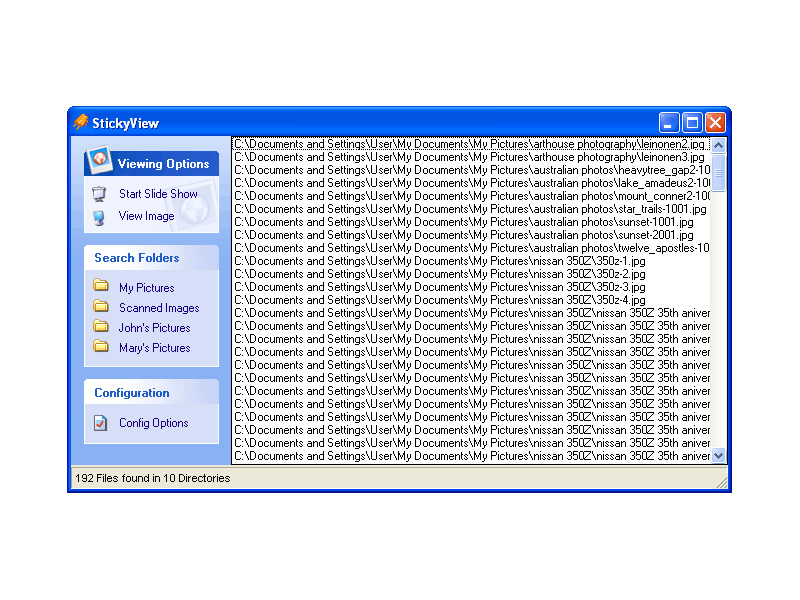
Task: Click the Mary's Pictures folder icon
Action: [101, 346]
